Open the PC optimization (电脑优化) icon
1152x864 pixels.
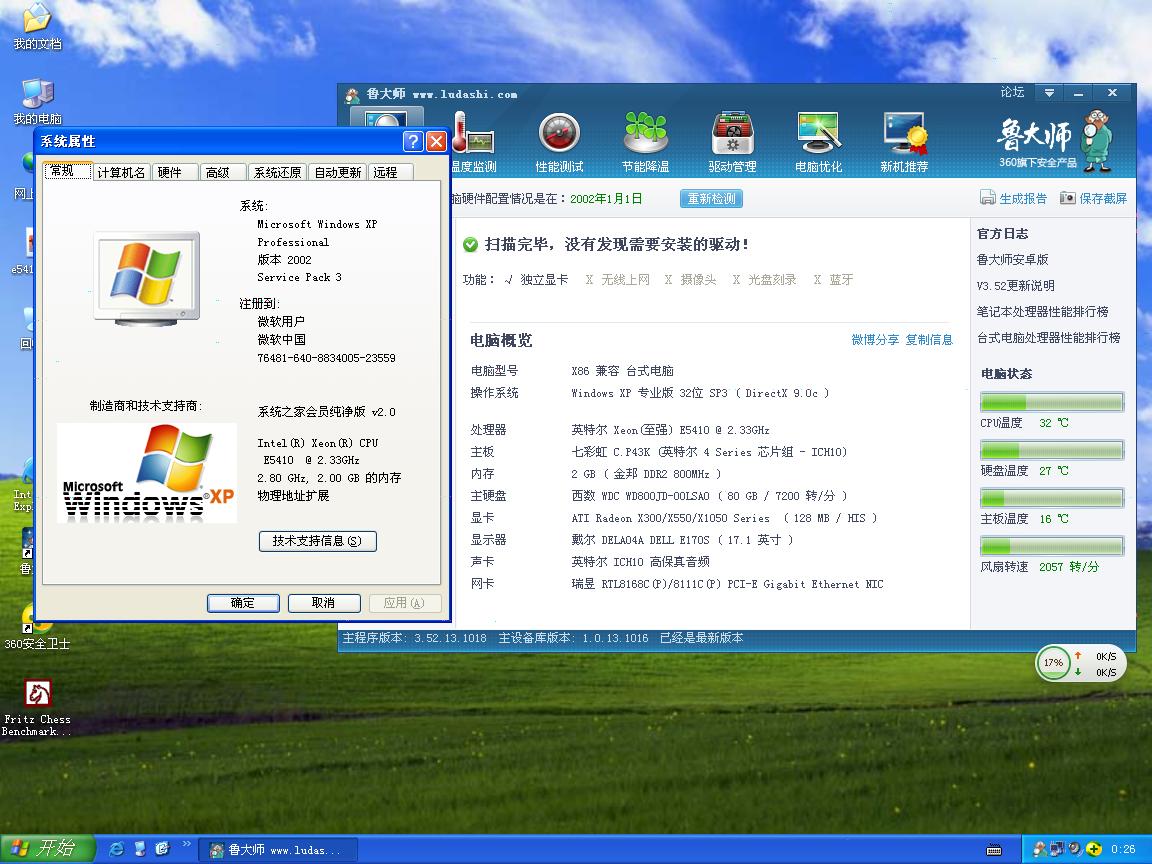pos(818,143)
